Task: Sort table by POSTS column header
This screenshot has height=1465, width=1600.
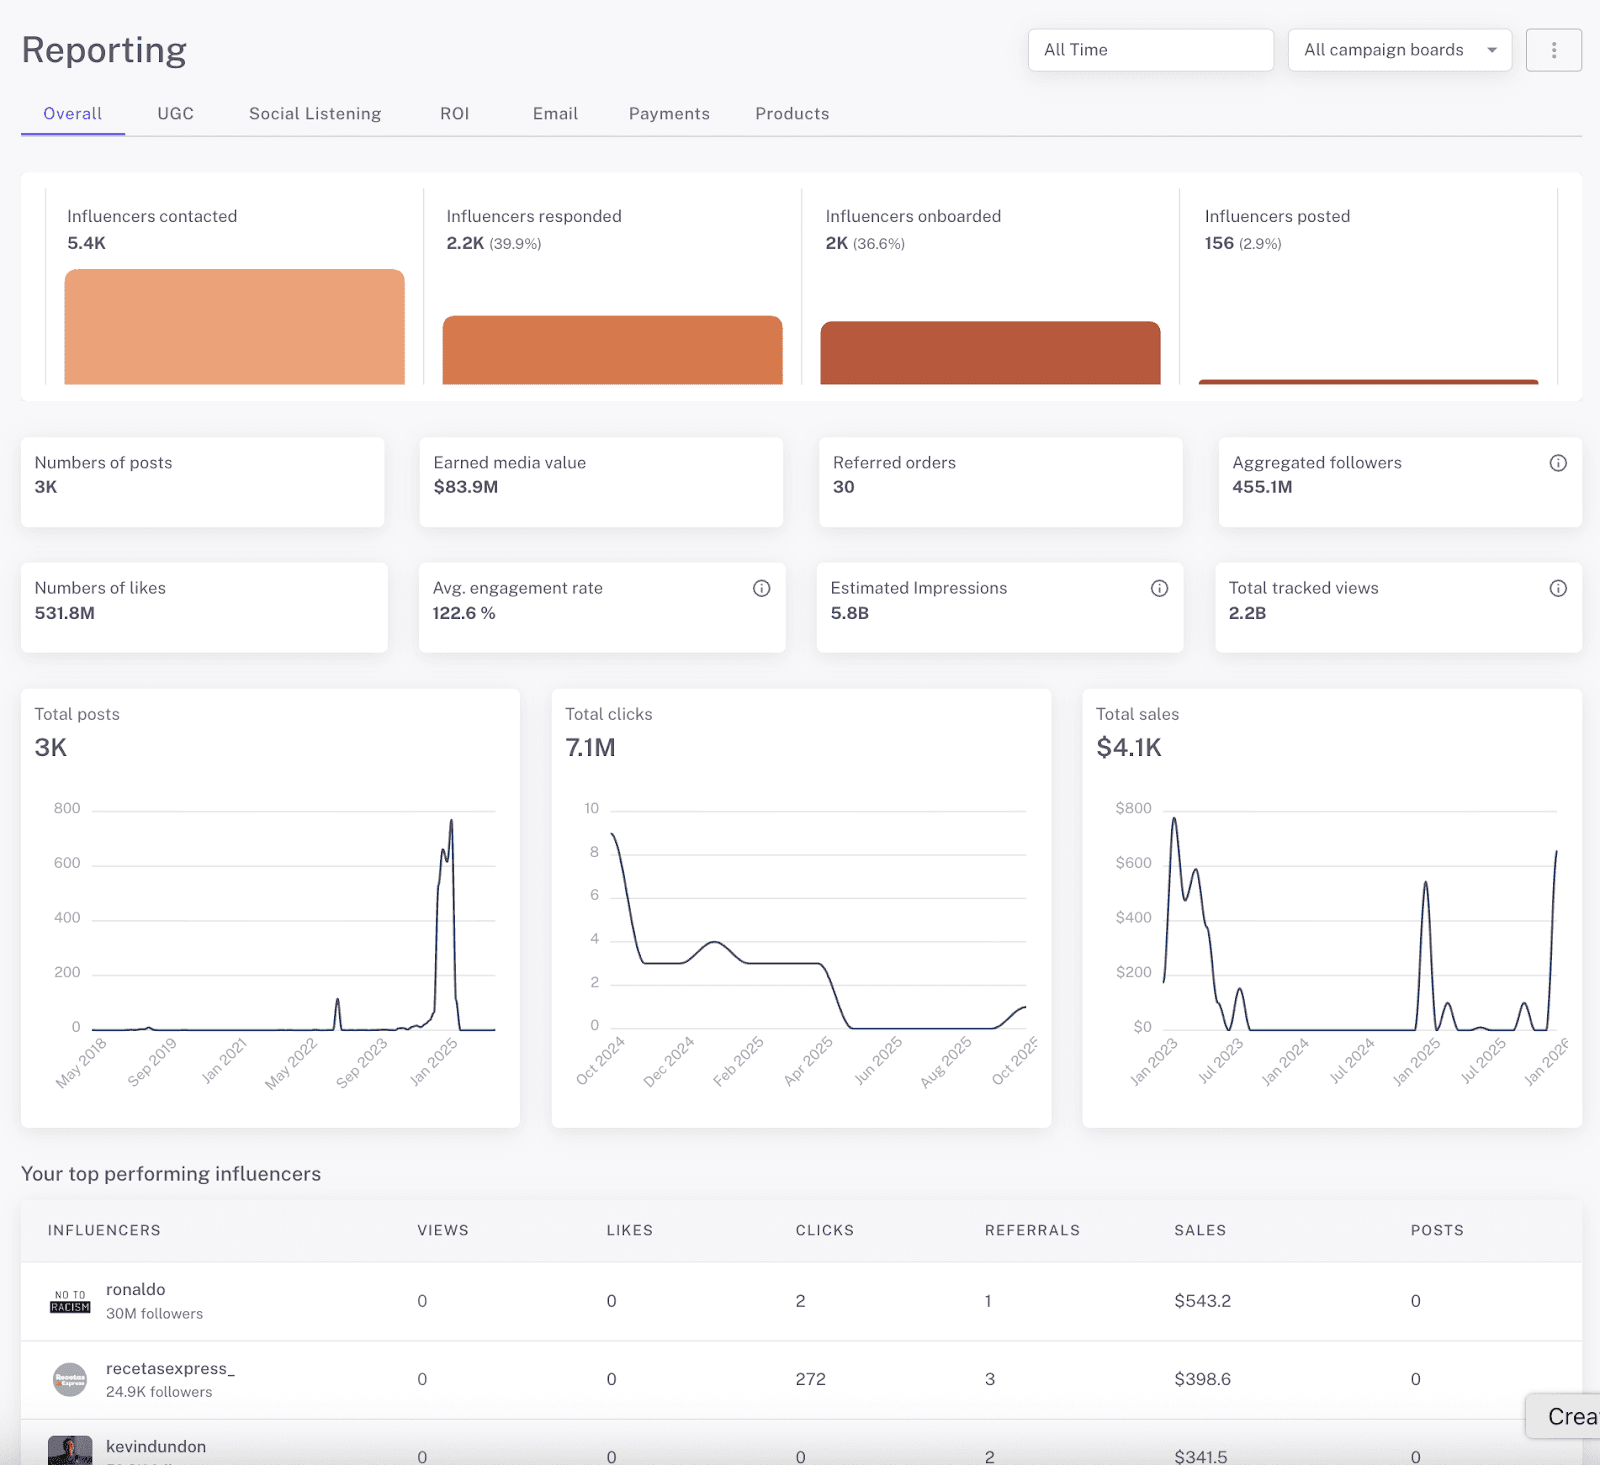Action: 1437,1230
